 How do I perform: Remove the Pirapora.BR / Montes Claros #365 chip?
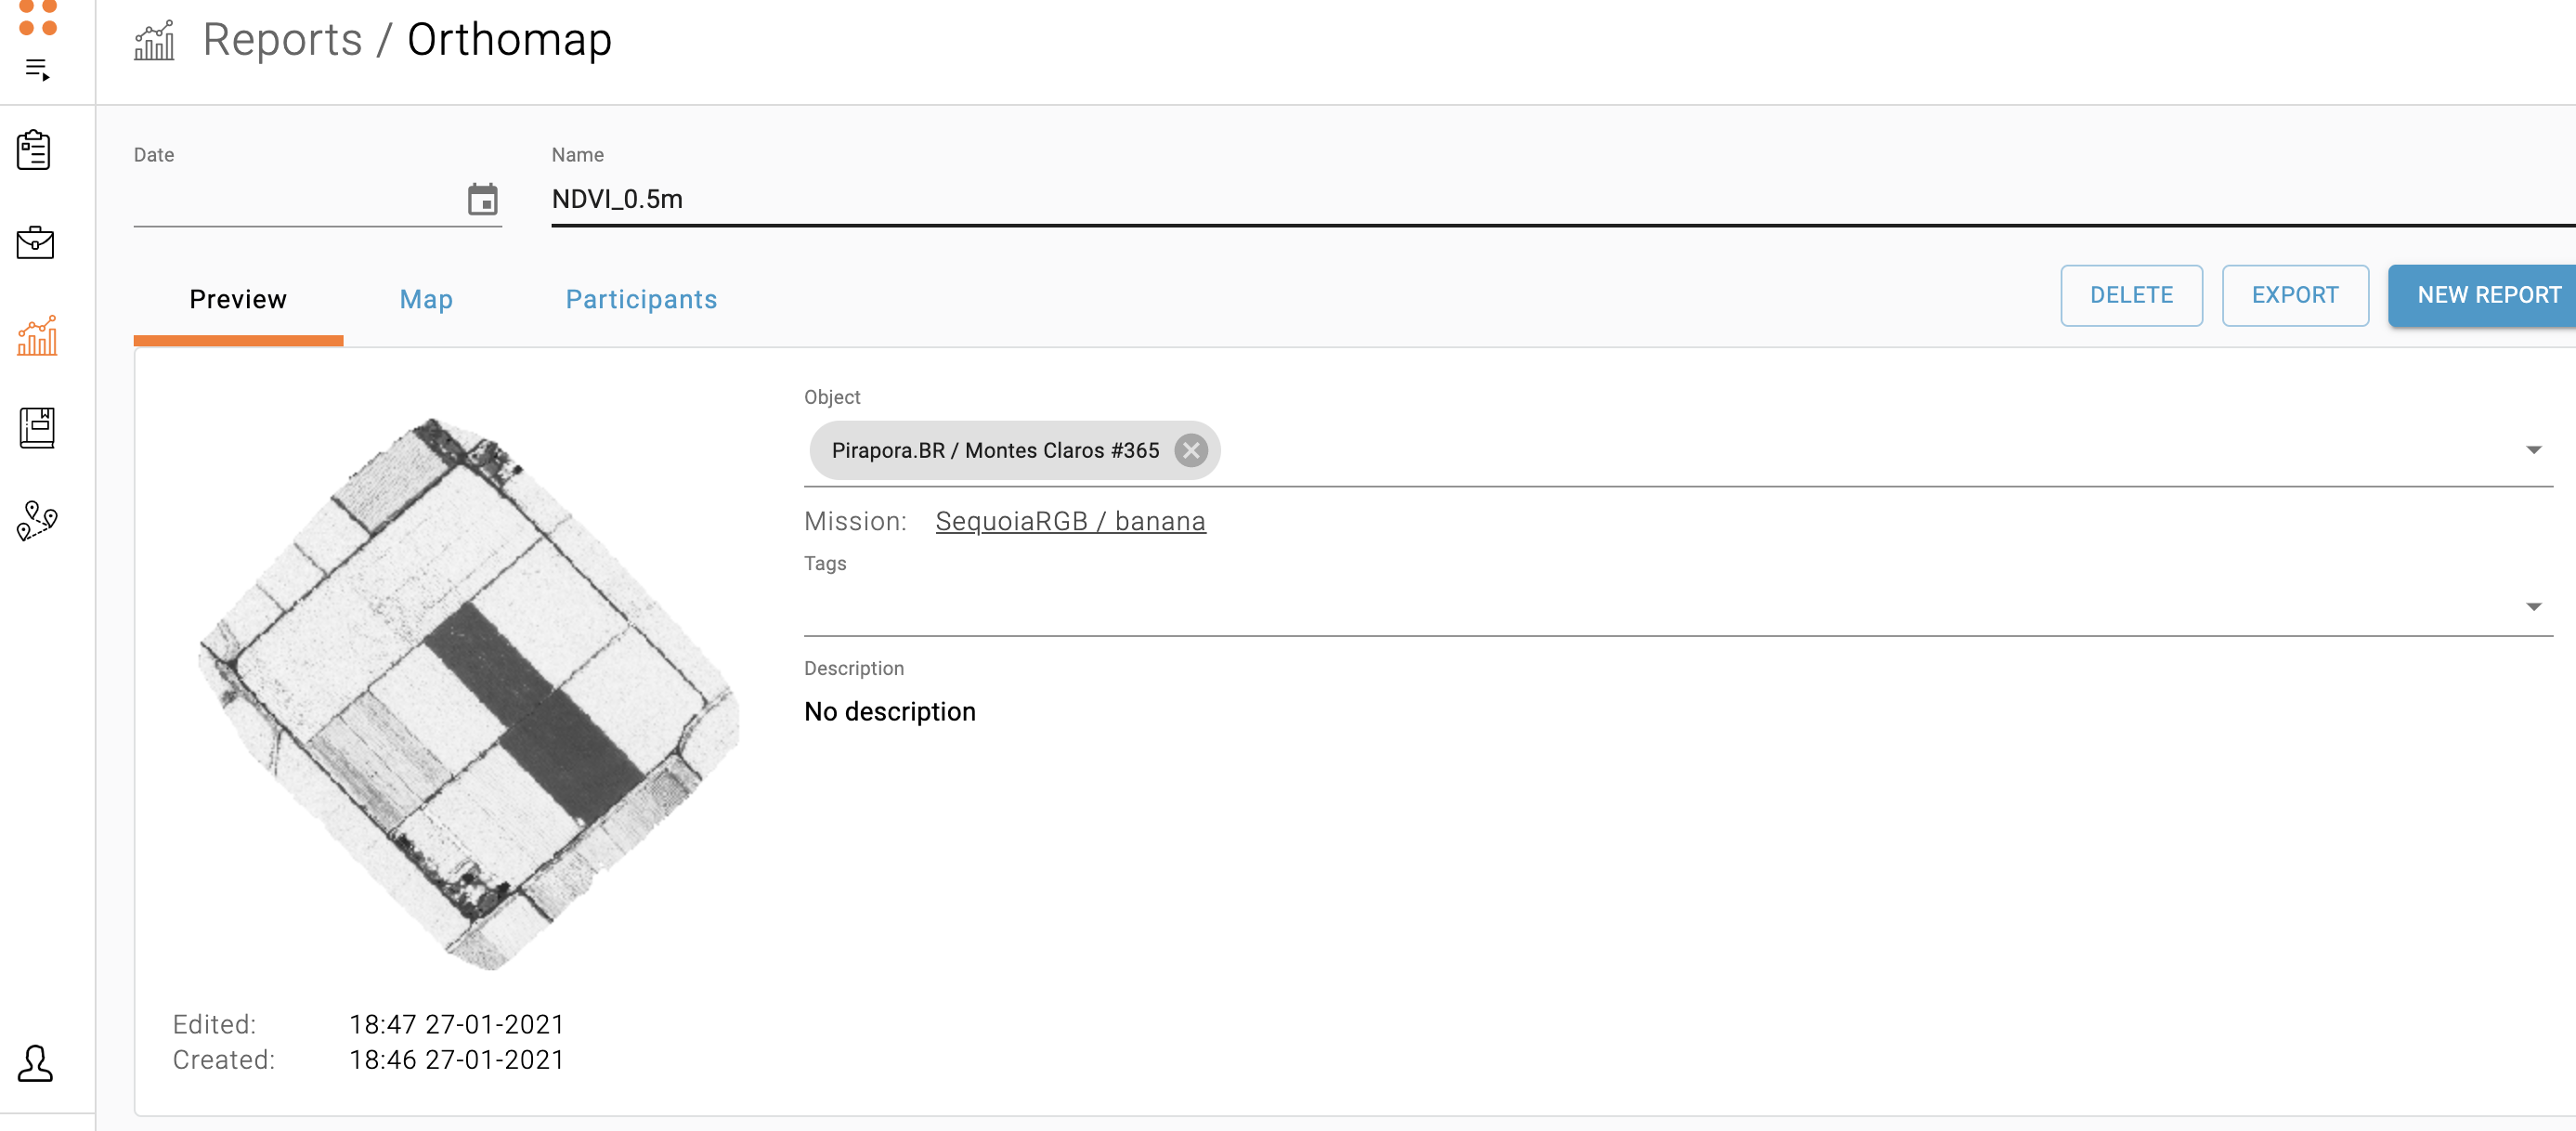pyautogui.click(x=1190, y=450)
